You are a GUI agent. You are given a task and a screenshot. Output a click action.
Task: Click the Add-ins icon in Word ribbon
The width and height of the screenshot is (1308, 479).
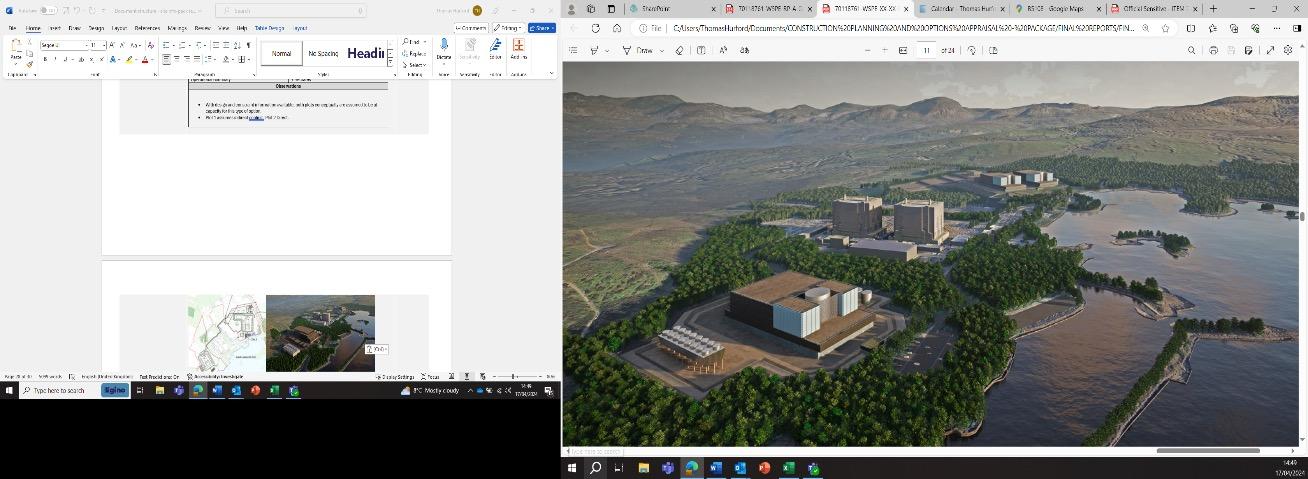coord(518,45)
